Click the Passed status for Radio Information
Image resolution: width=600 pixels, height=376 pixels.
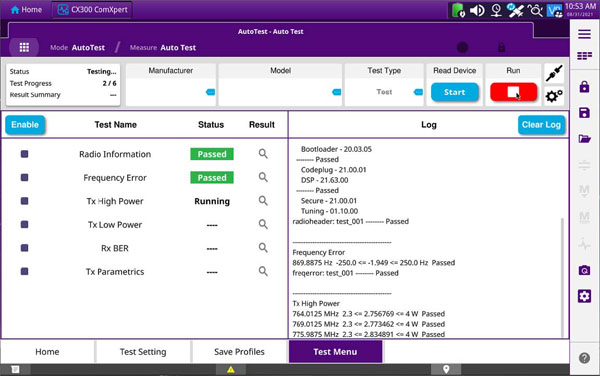[x=212, y=154]
